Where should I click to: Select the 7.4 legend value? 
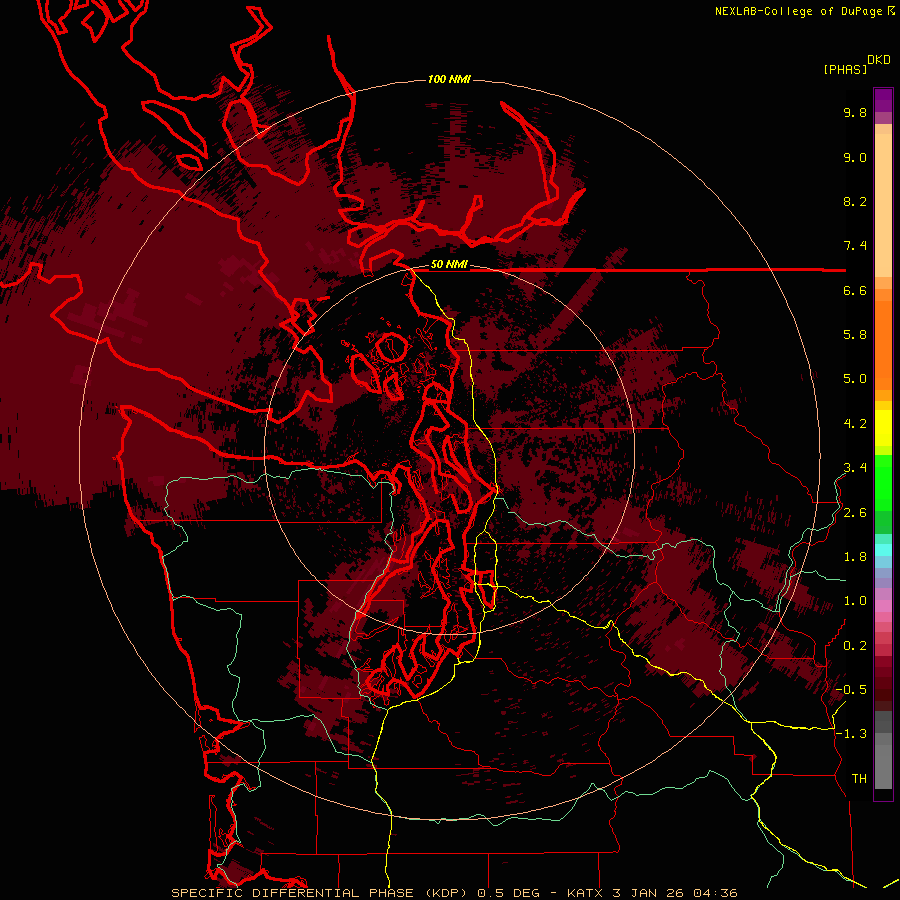855,246
